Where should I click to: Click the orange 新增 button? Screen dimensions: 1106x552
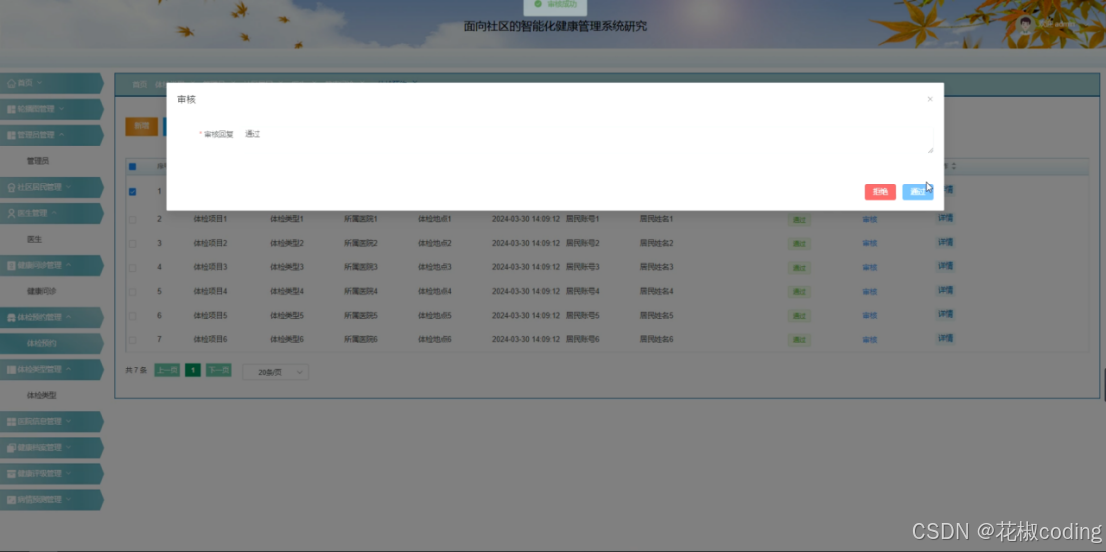click(142, 126)
